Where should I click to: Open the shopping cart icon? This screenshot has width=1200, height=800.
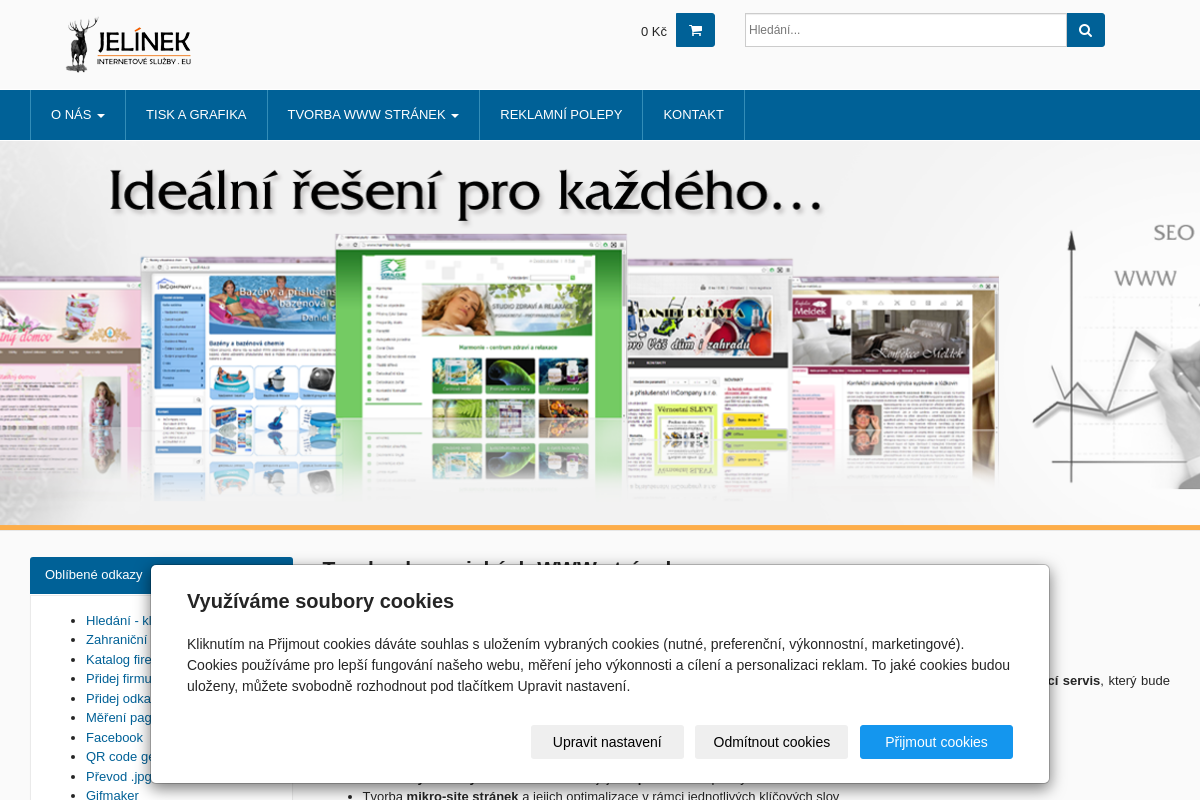[x=694, y=30]
